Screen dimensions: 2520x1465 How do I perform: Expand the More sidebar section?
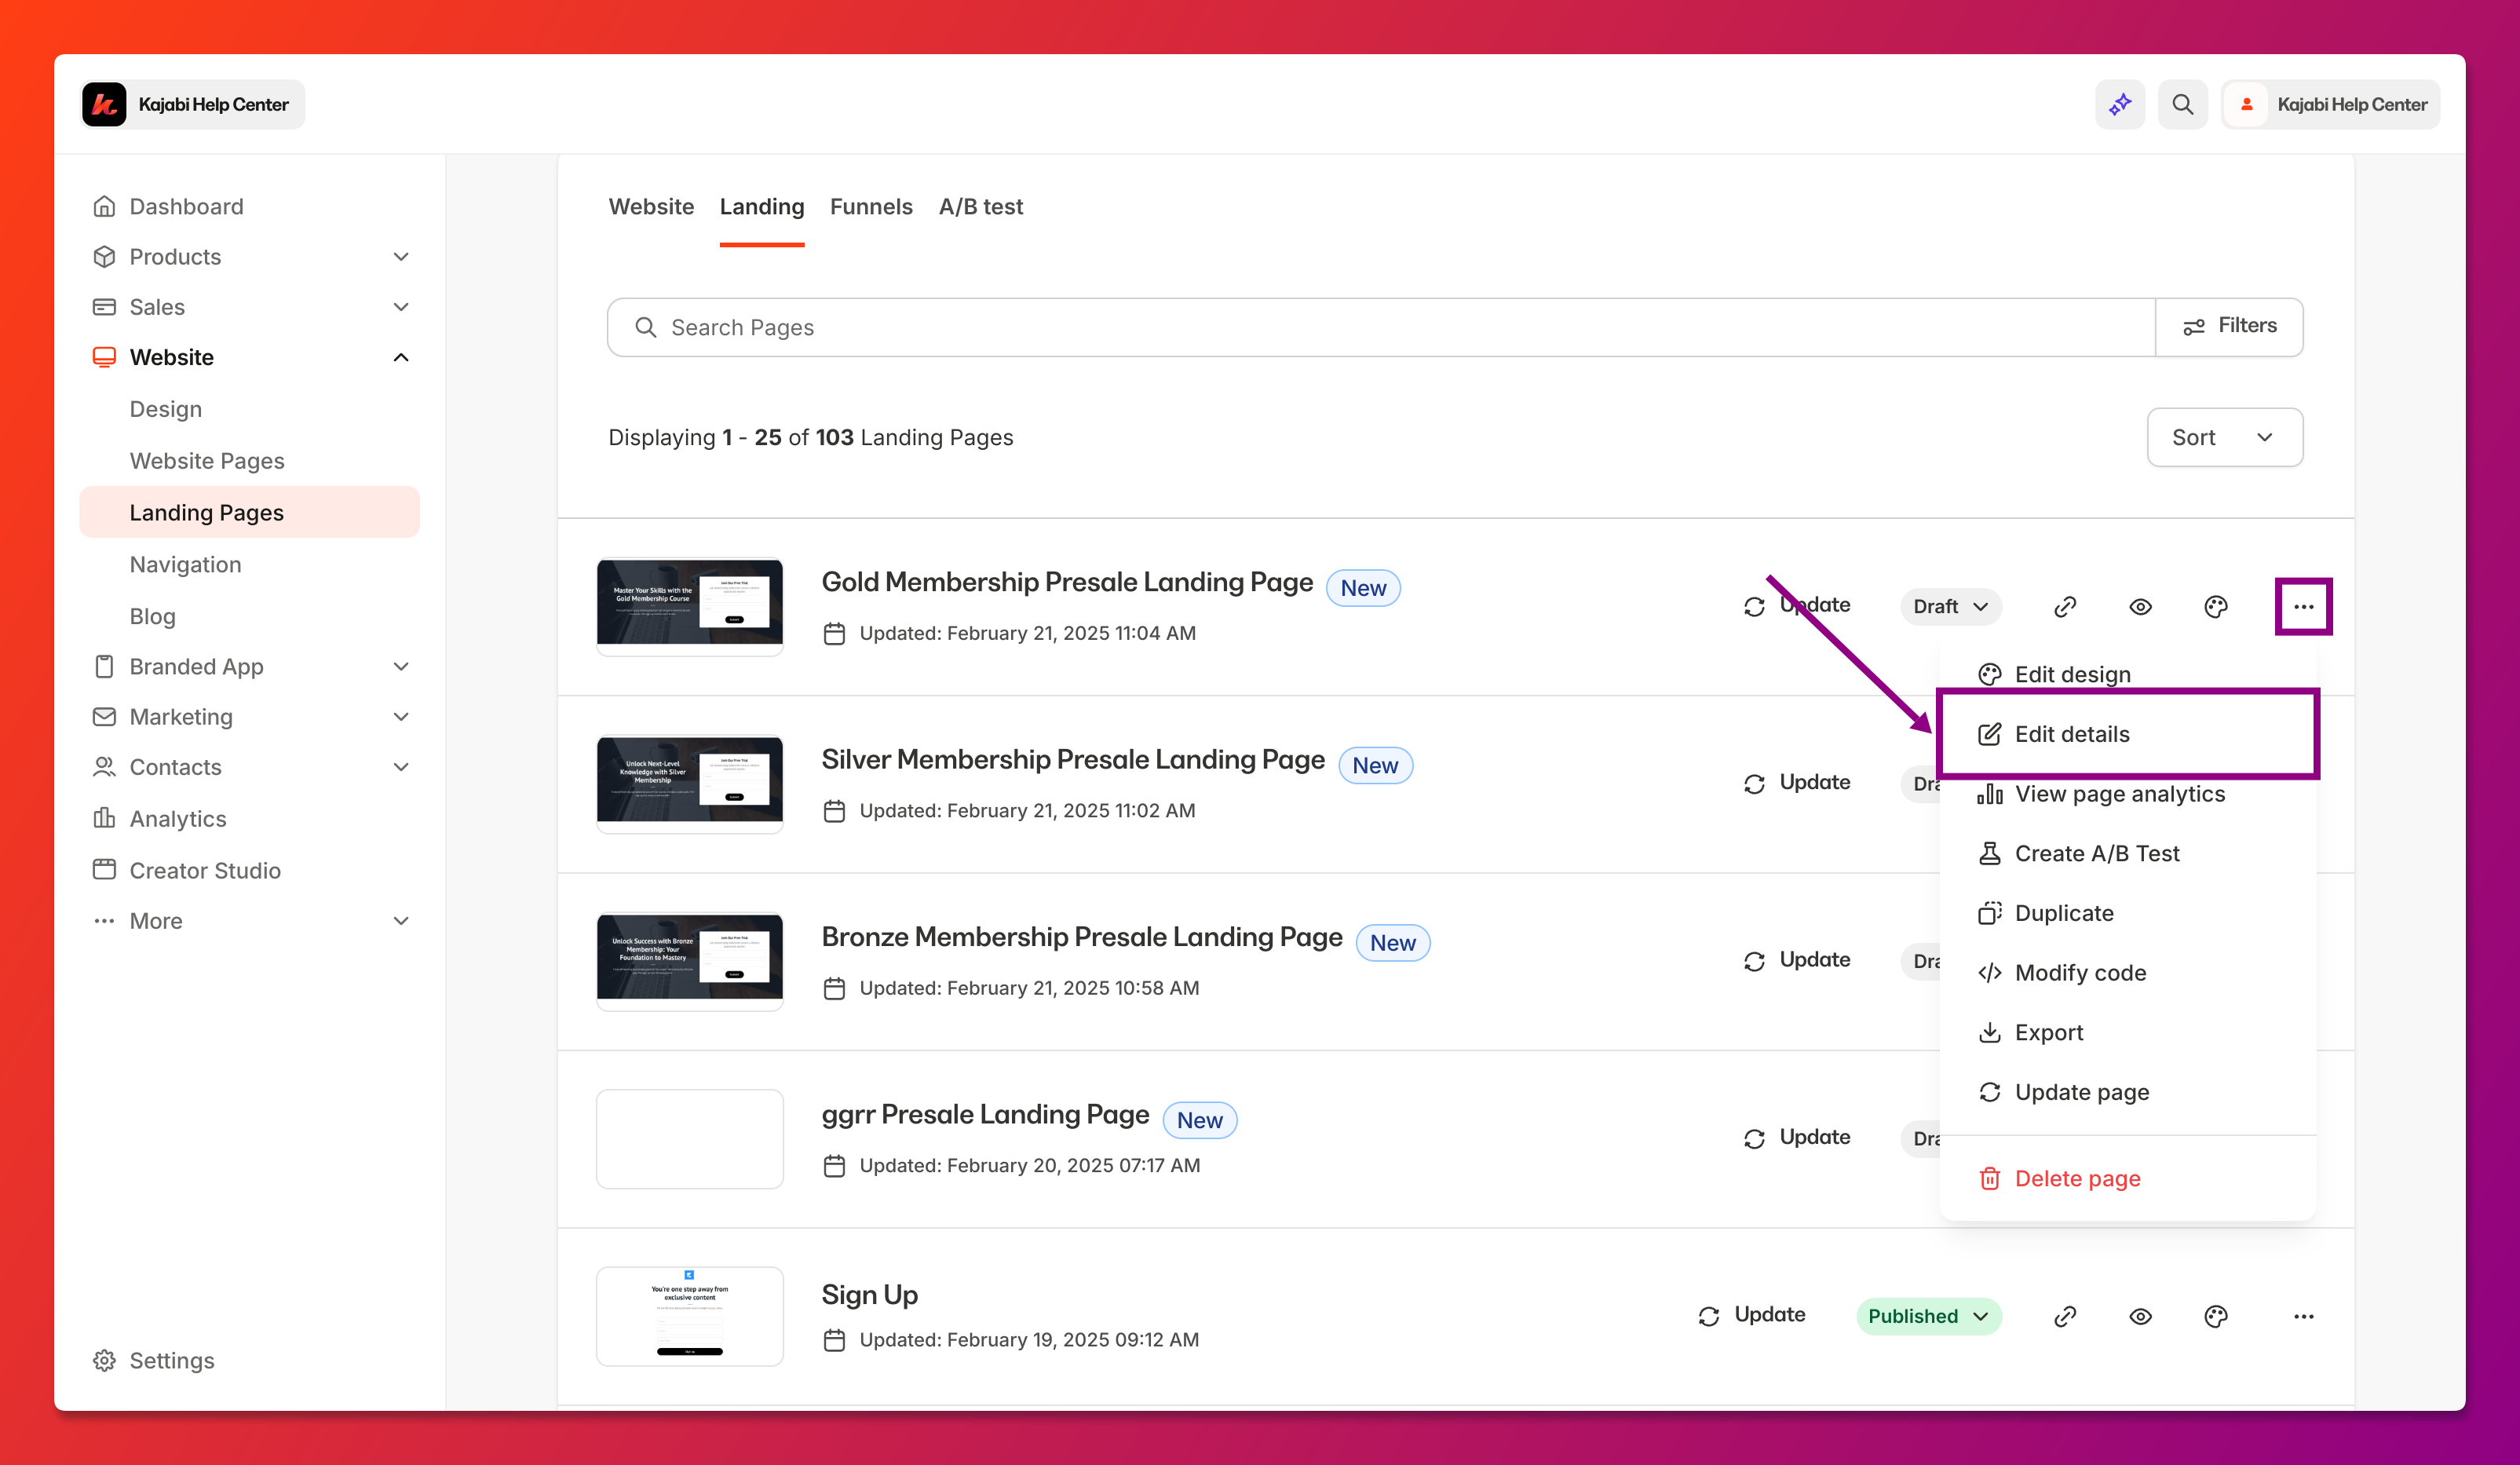[x=401, y=921]
